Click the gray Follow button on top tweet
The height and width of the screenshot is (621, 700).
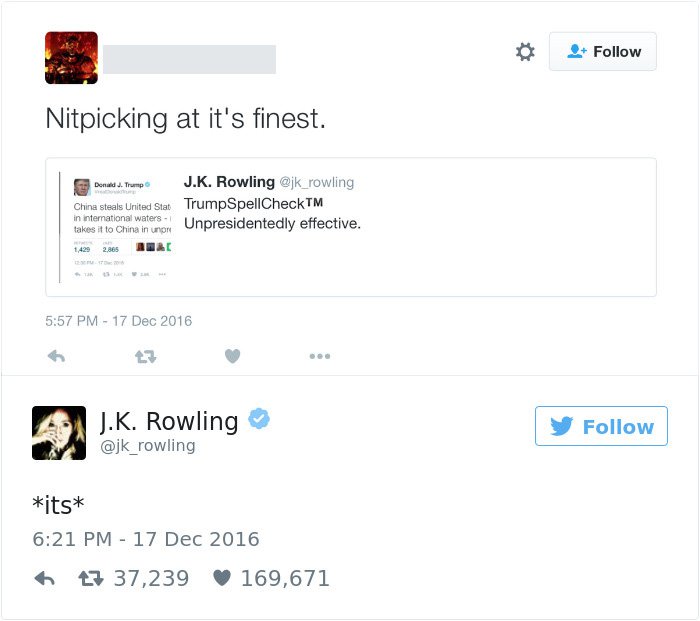pyautogui.click(x=602, y=52)
